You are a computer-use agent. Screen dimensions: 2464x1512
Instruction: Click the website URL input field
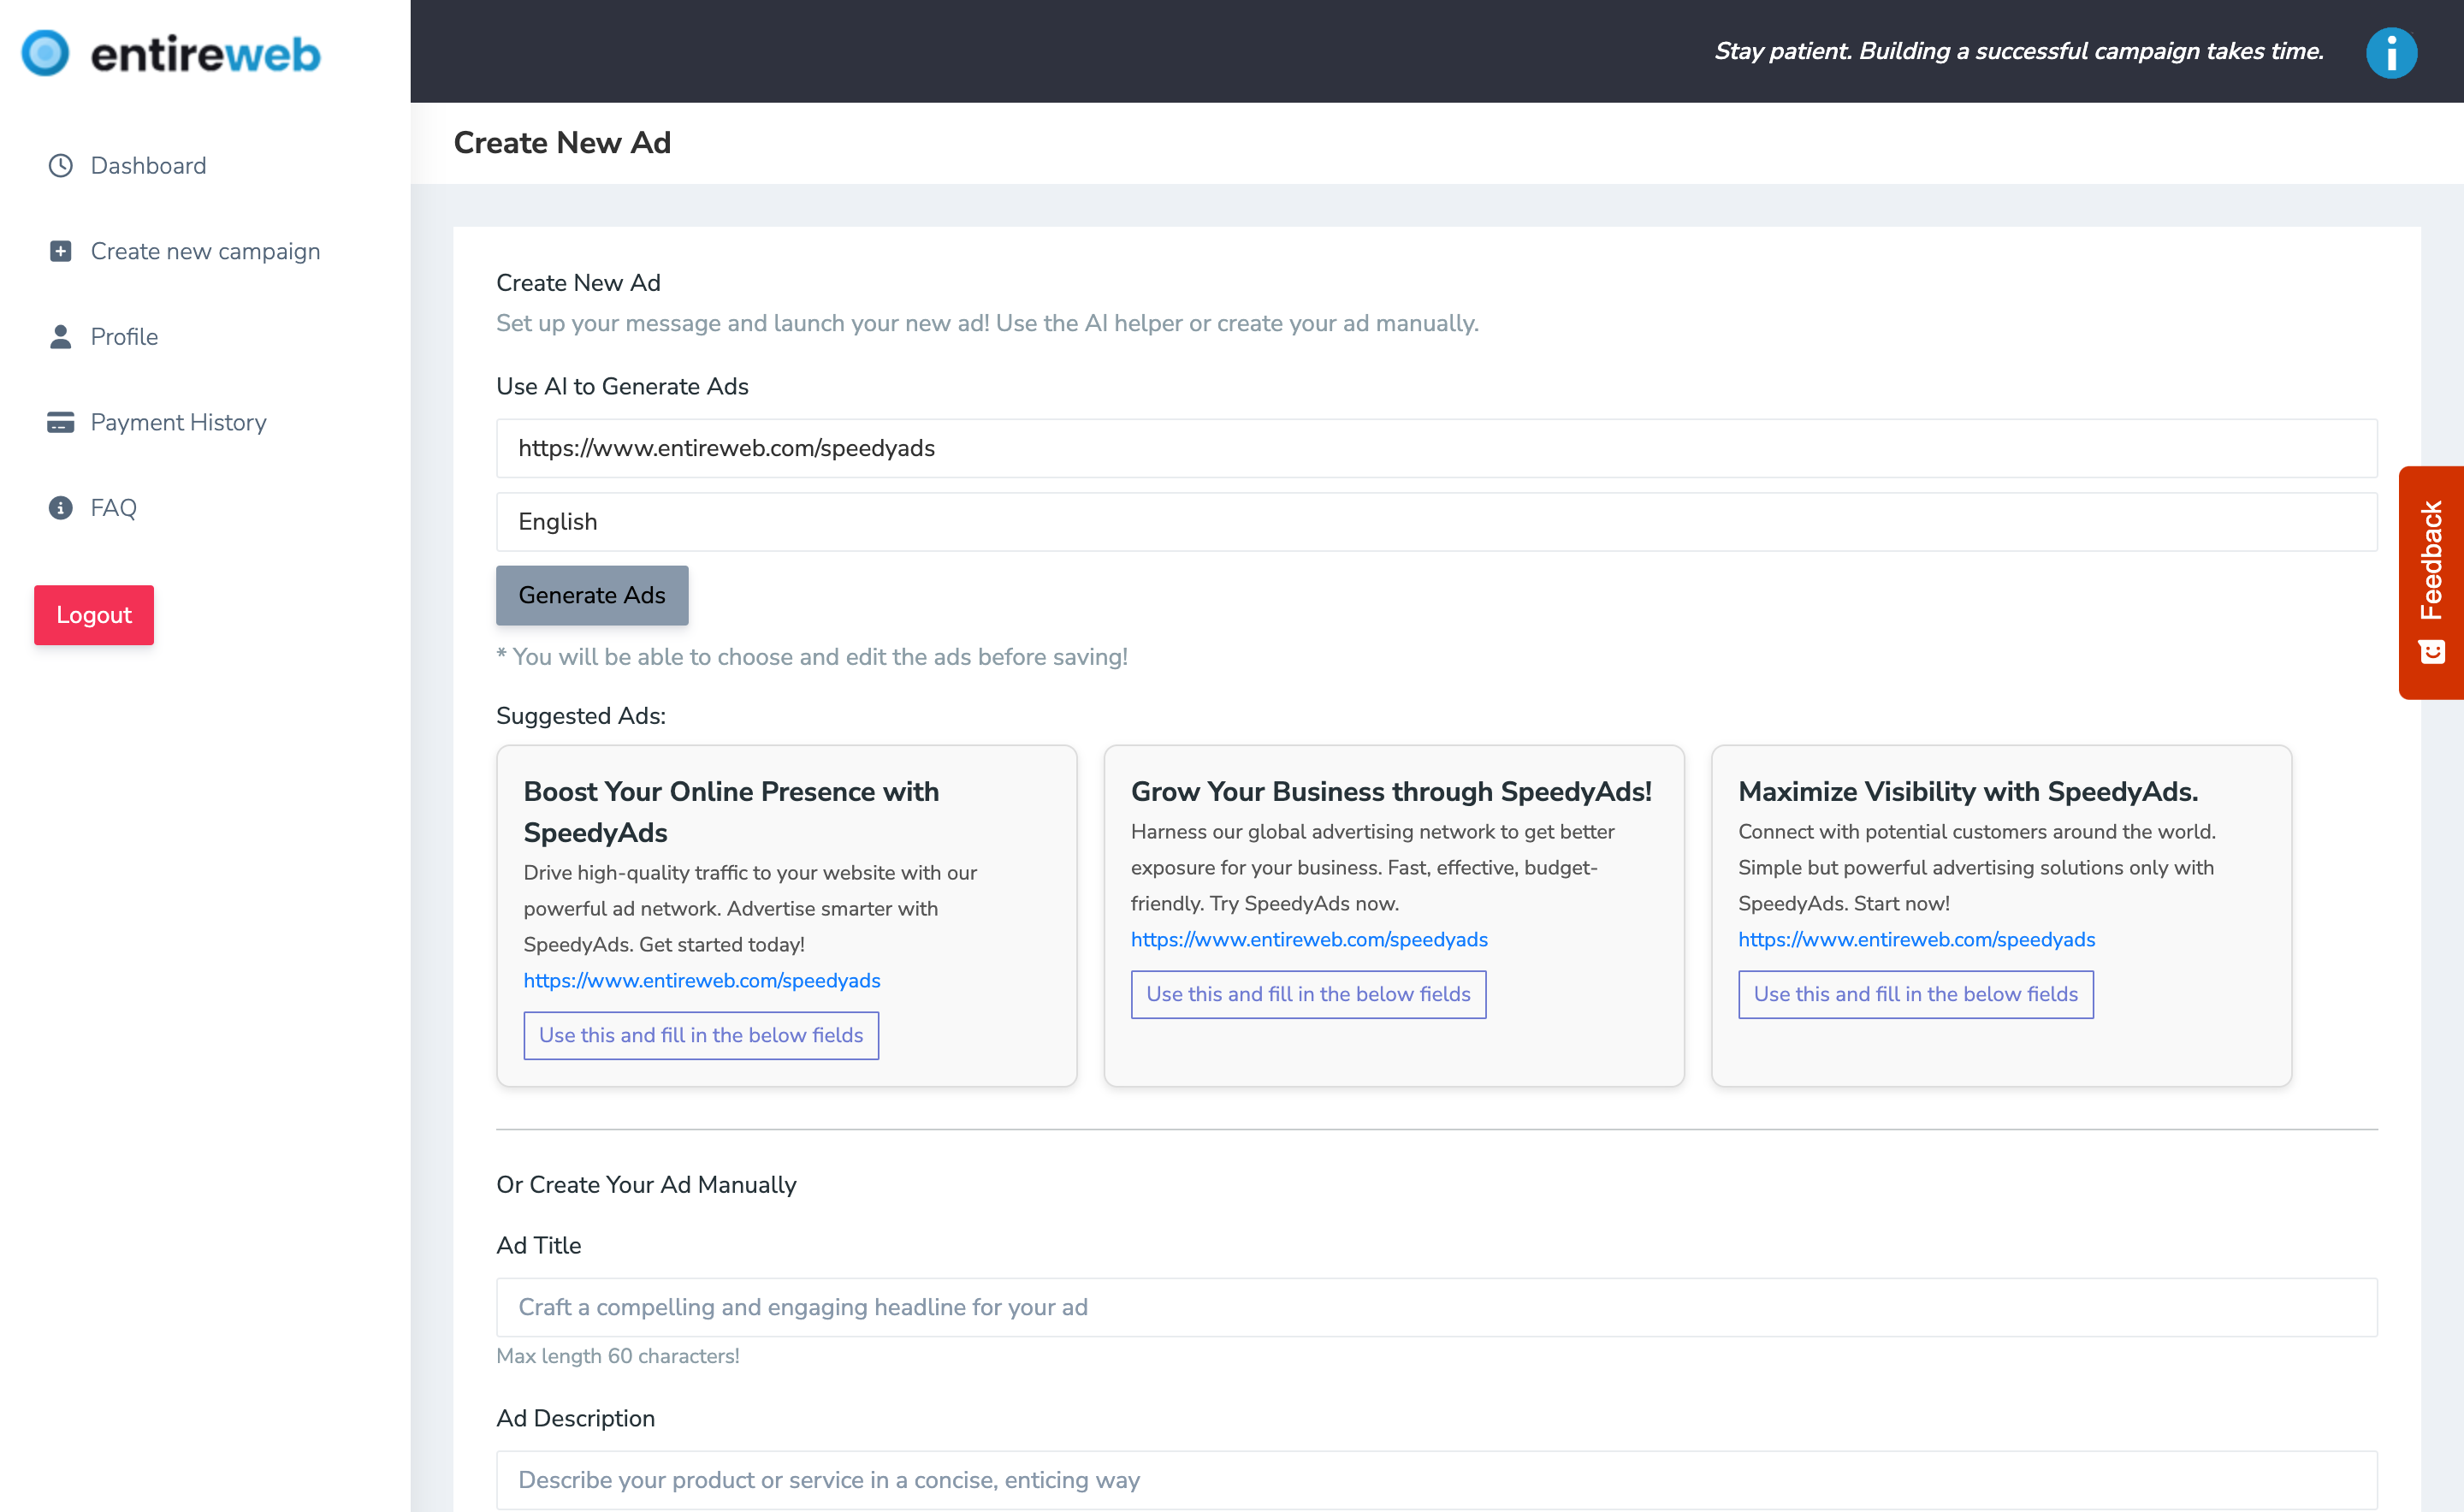coord(1436,448)
